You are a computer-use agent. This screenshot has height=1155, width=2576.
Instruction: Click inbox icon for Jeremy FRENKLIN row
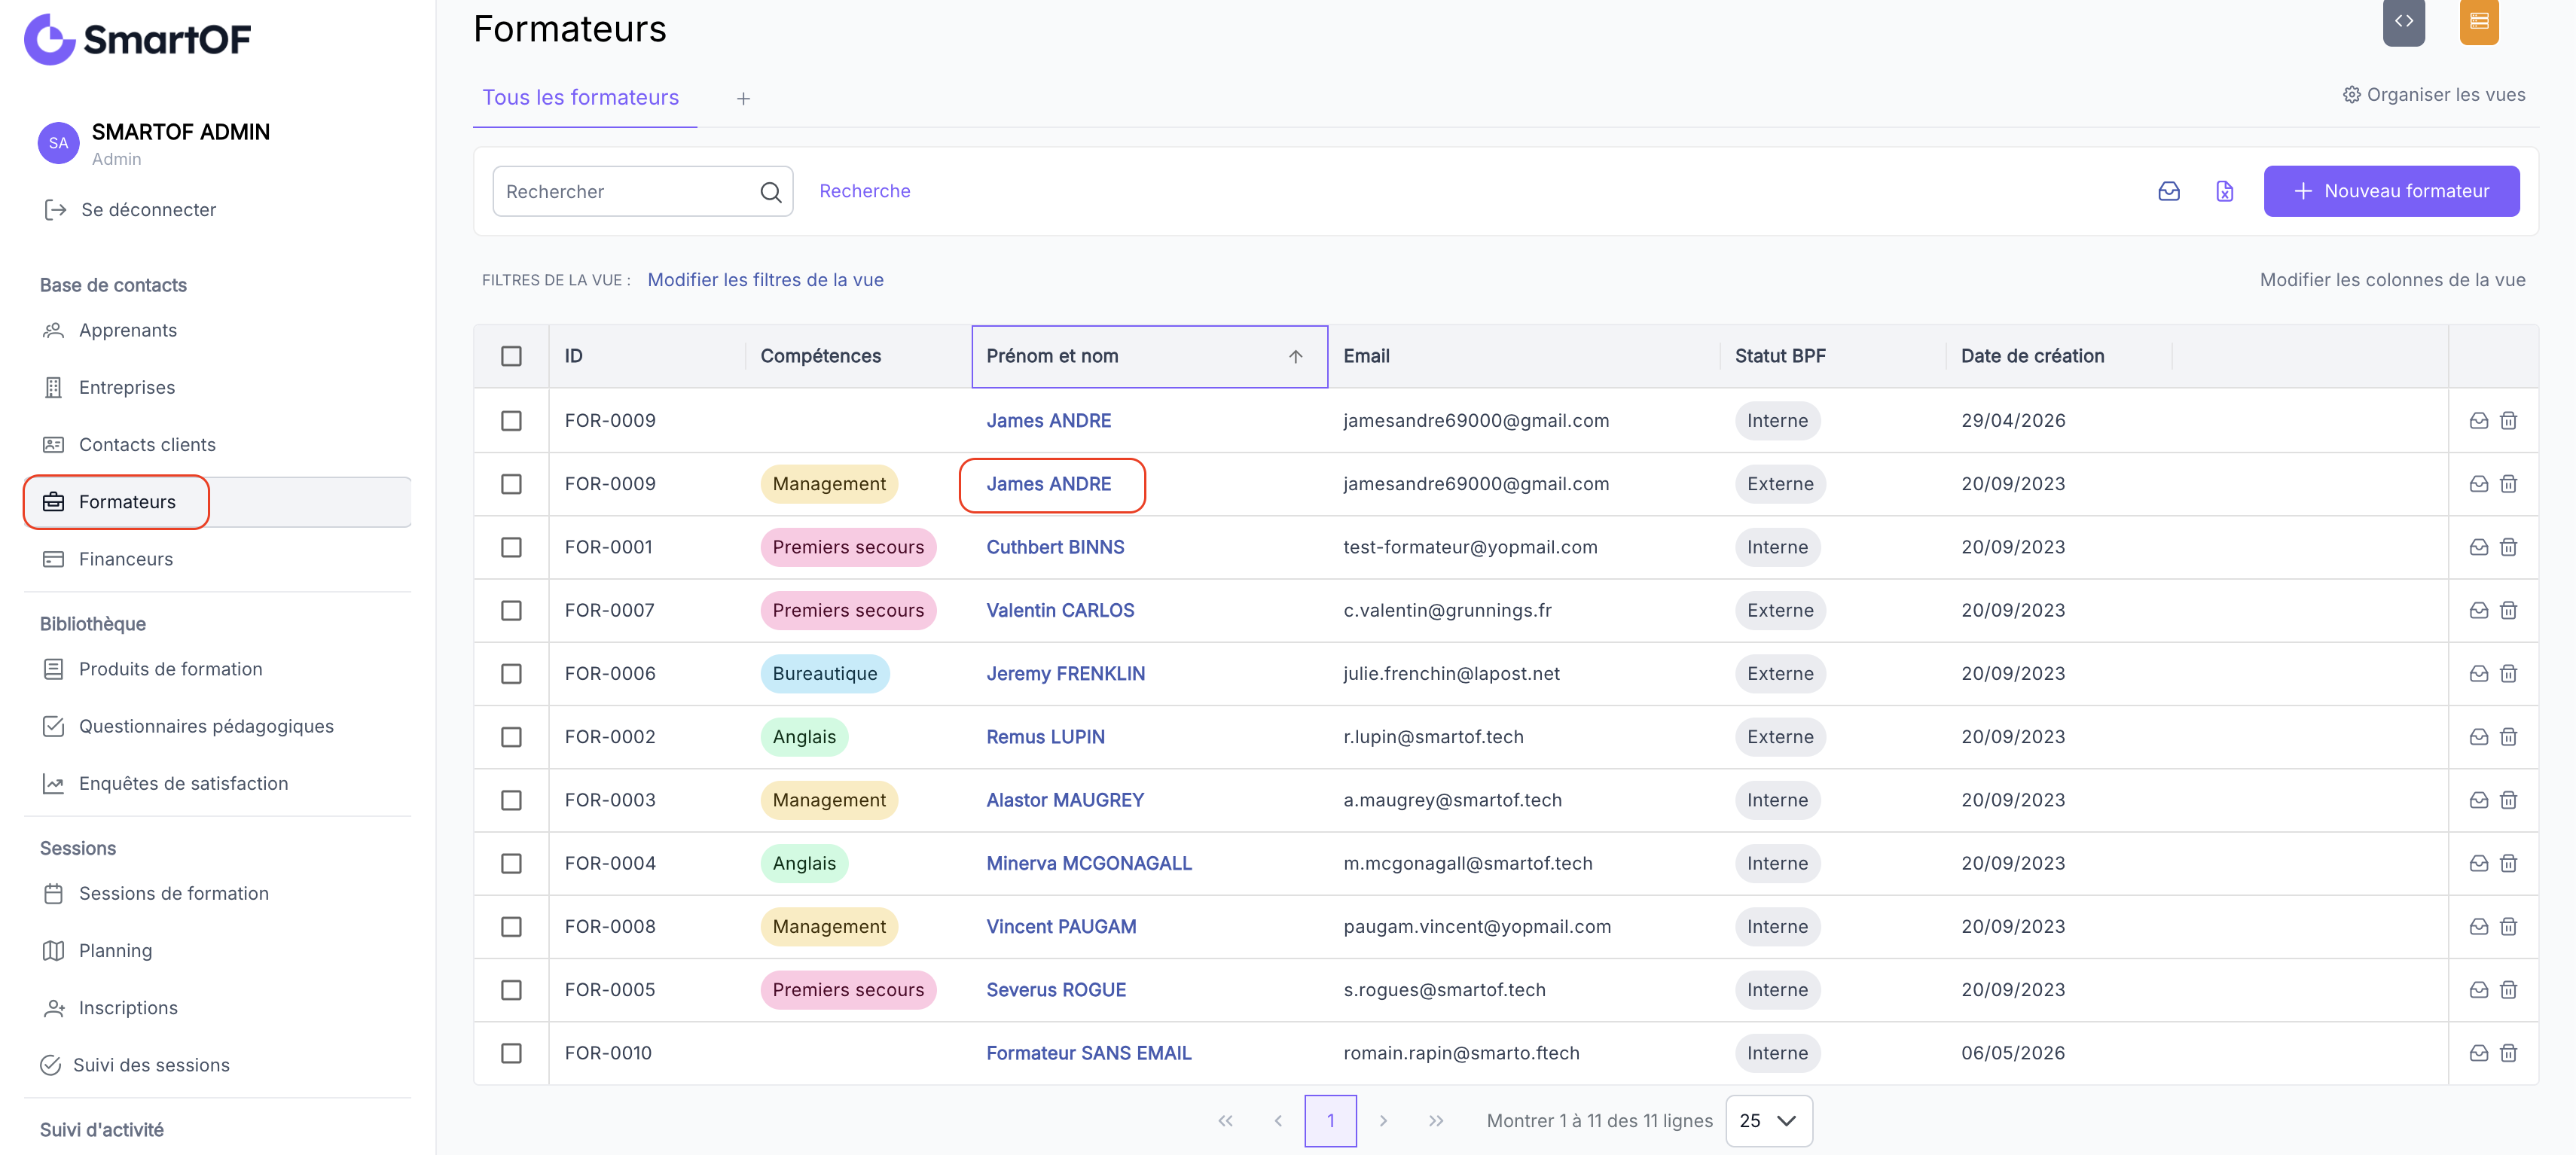click(2478, 673)
